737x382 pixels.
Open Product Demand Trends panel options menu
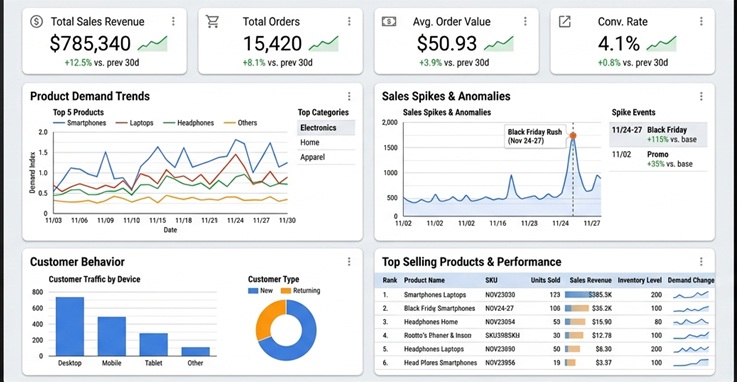[349, 96]
